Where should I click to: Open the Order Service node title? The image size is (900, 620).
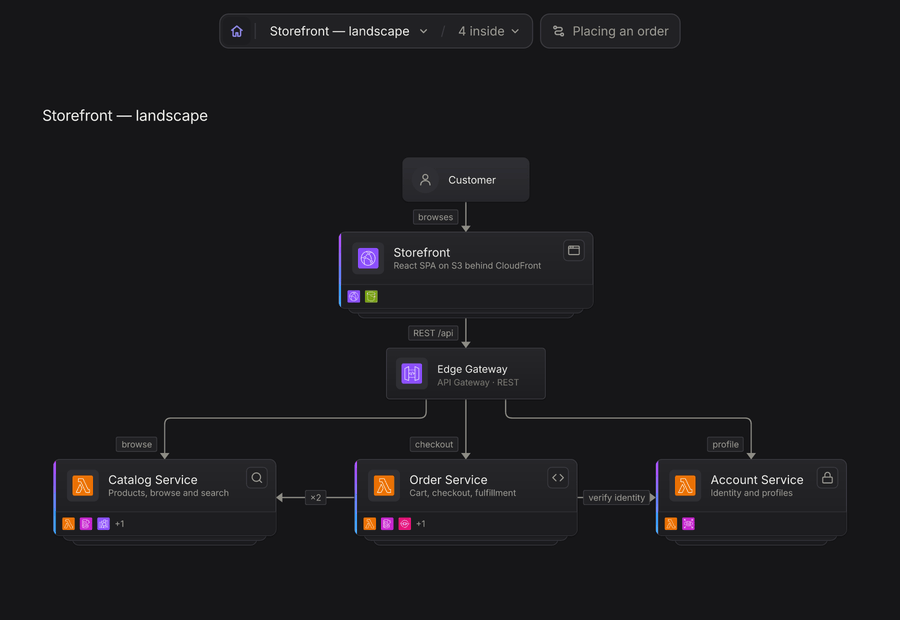pyautogui.click(x=448, y=479)
